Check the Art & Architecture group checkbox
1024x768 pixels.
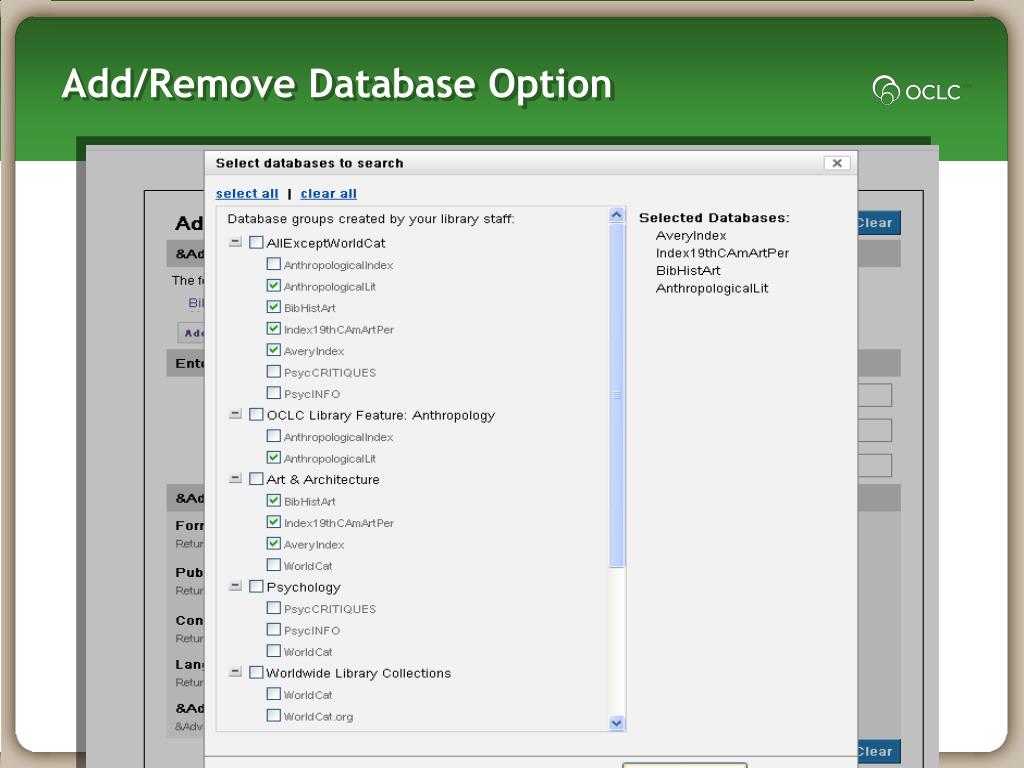point(256,479)
